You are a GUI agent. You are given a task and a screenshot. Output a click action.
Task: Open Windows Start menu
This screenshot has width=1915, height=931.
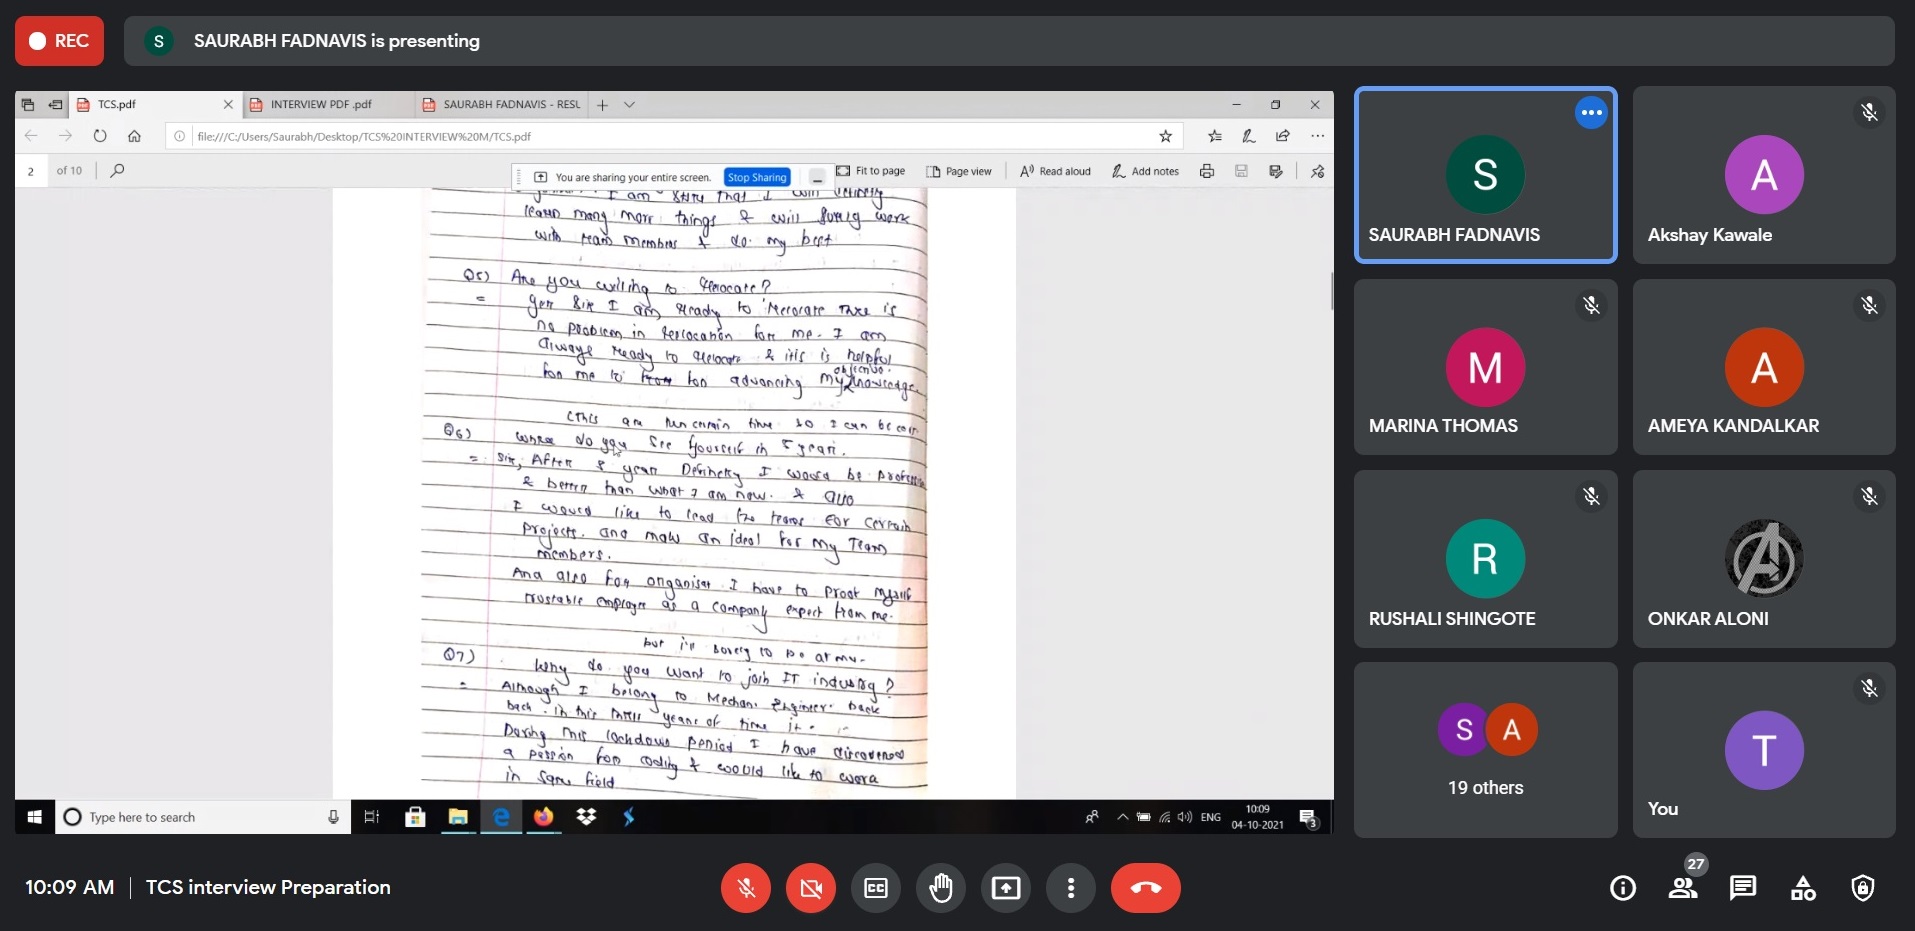click(34, 817)
